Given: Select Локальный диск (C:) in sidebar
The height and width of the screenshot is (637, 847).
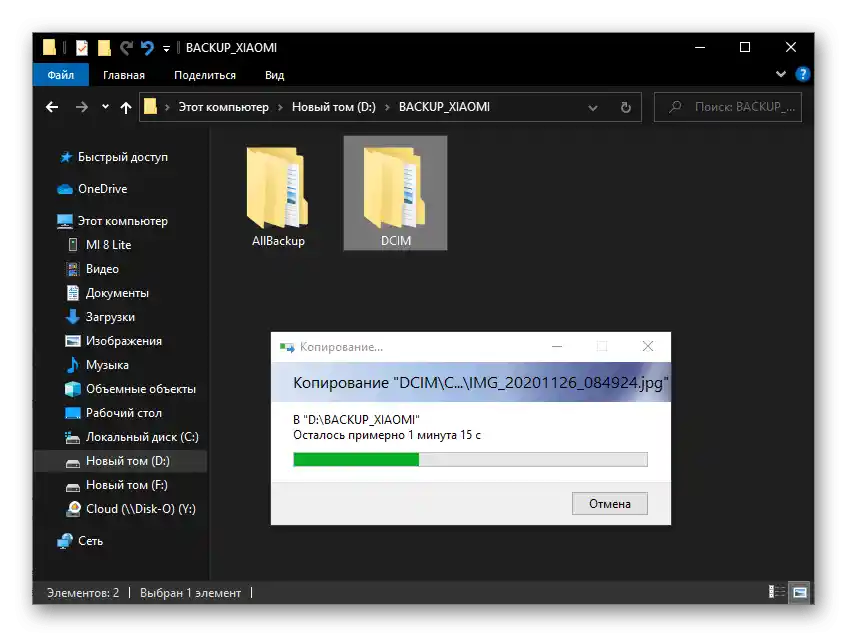Looking at the screenshot, I should 142,437.
